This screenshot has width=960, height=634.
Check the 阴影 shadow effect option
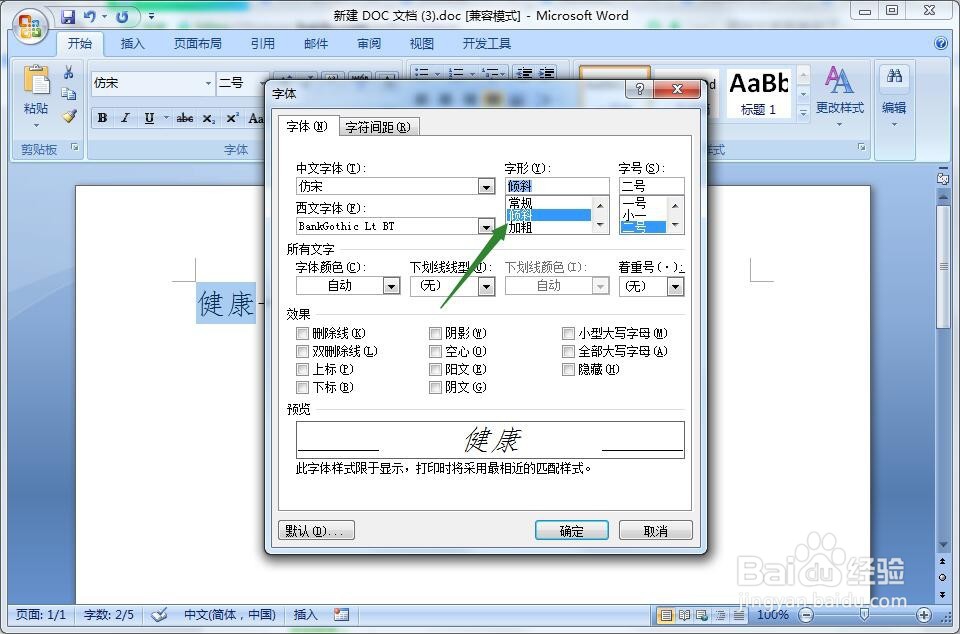(435, 333)
